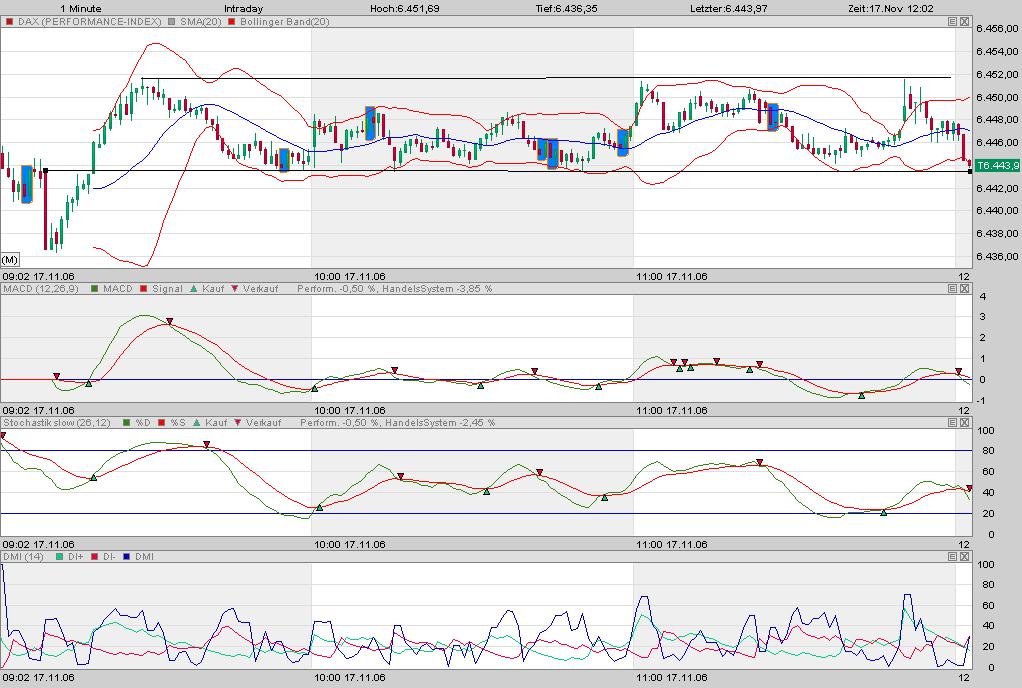This screenshot has width=1022, height=688.
Task: Click the red Signal legend swatch
Action: [144, 289]
